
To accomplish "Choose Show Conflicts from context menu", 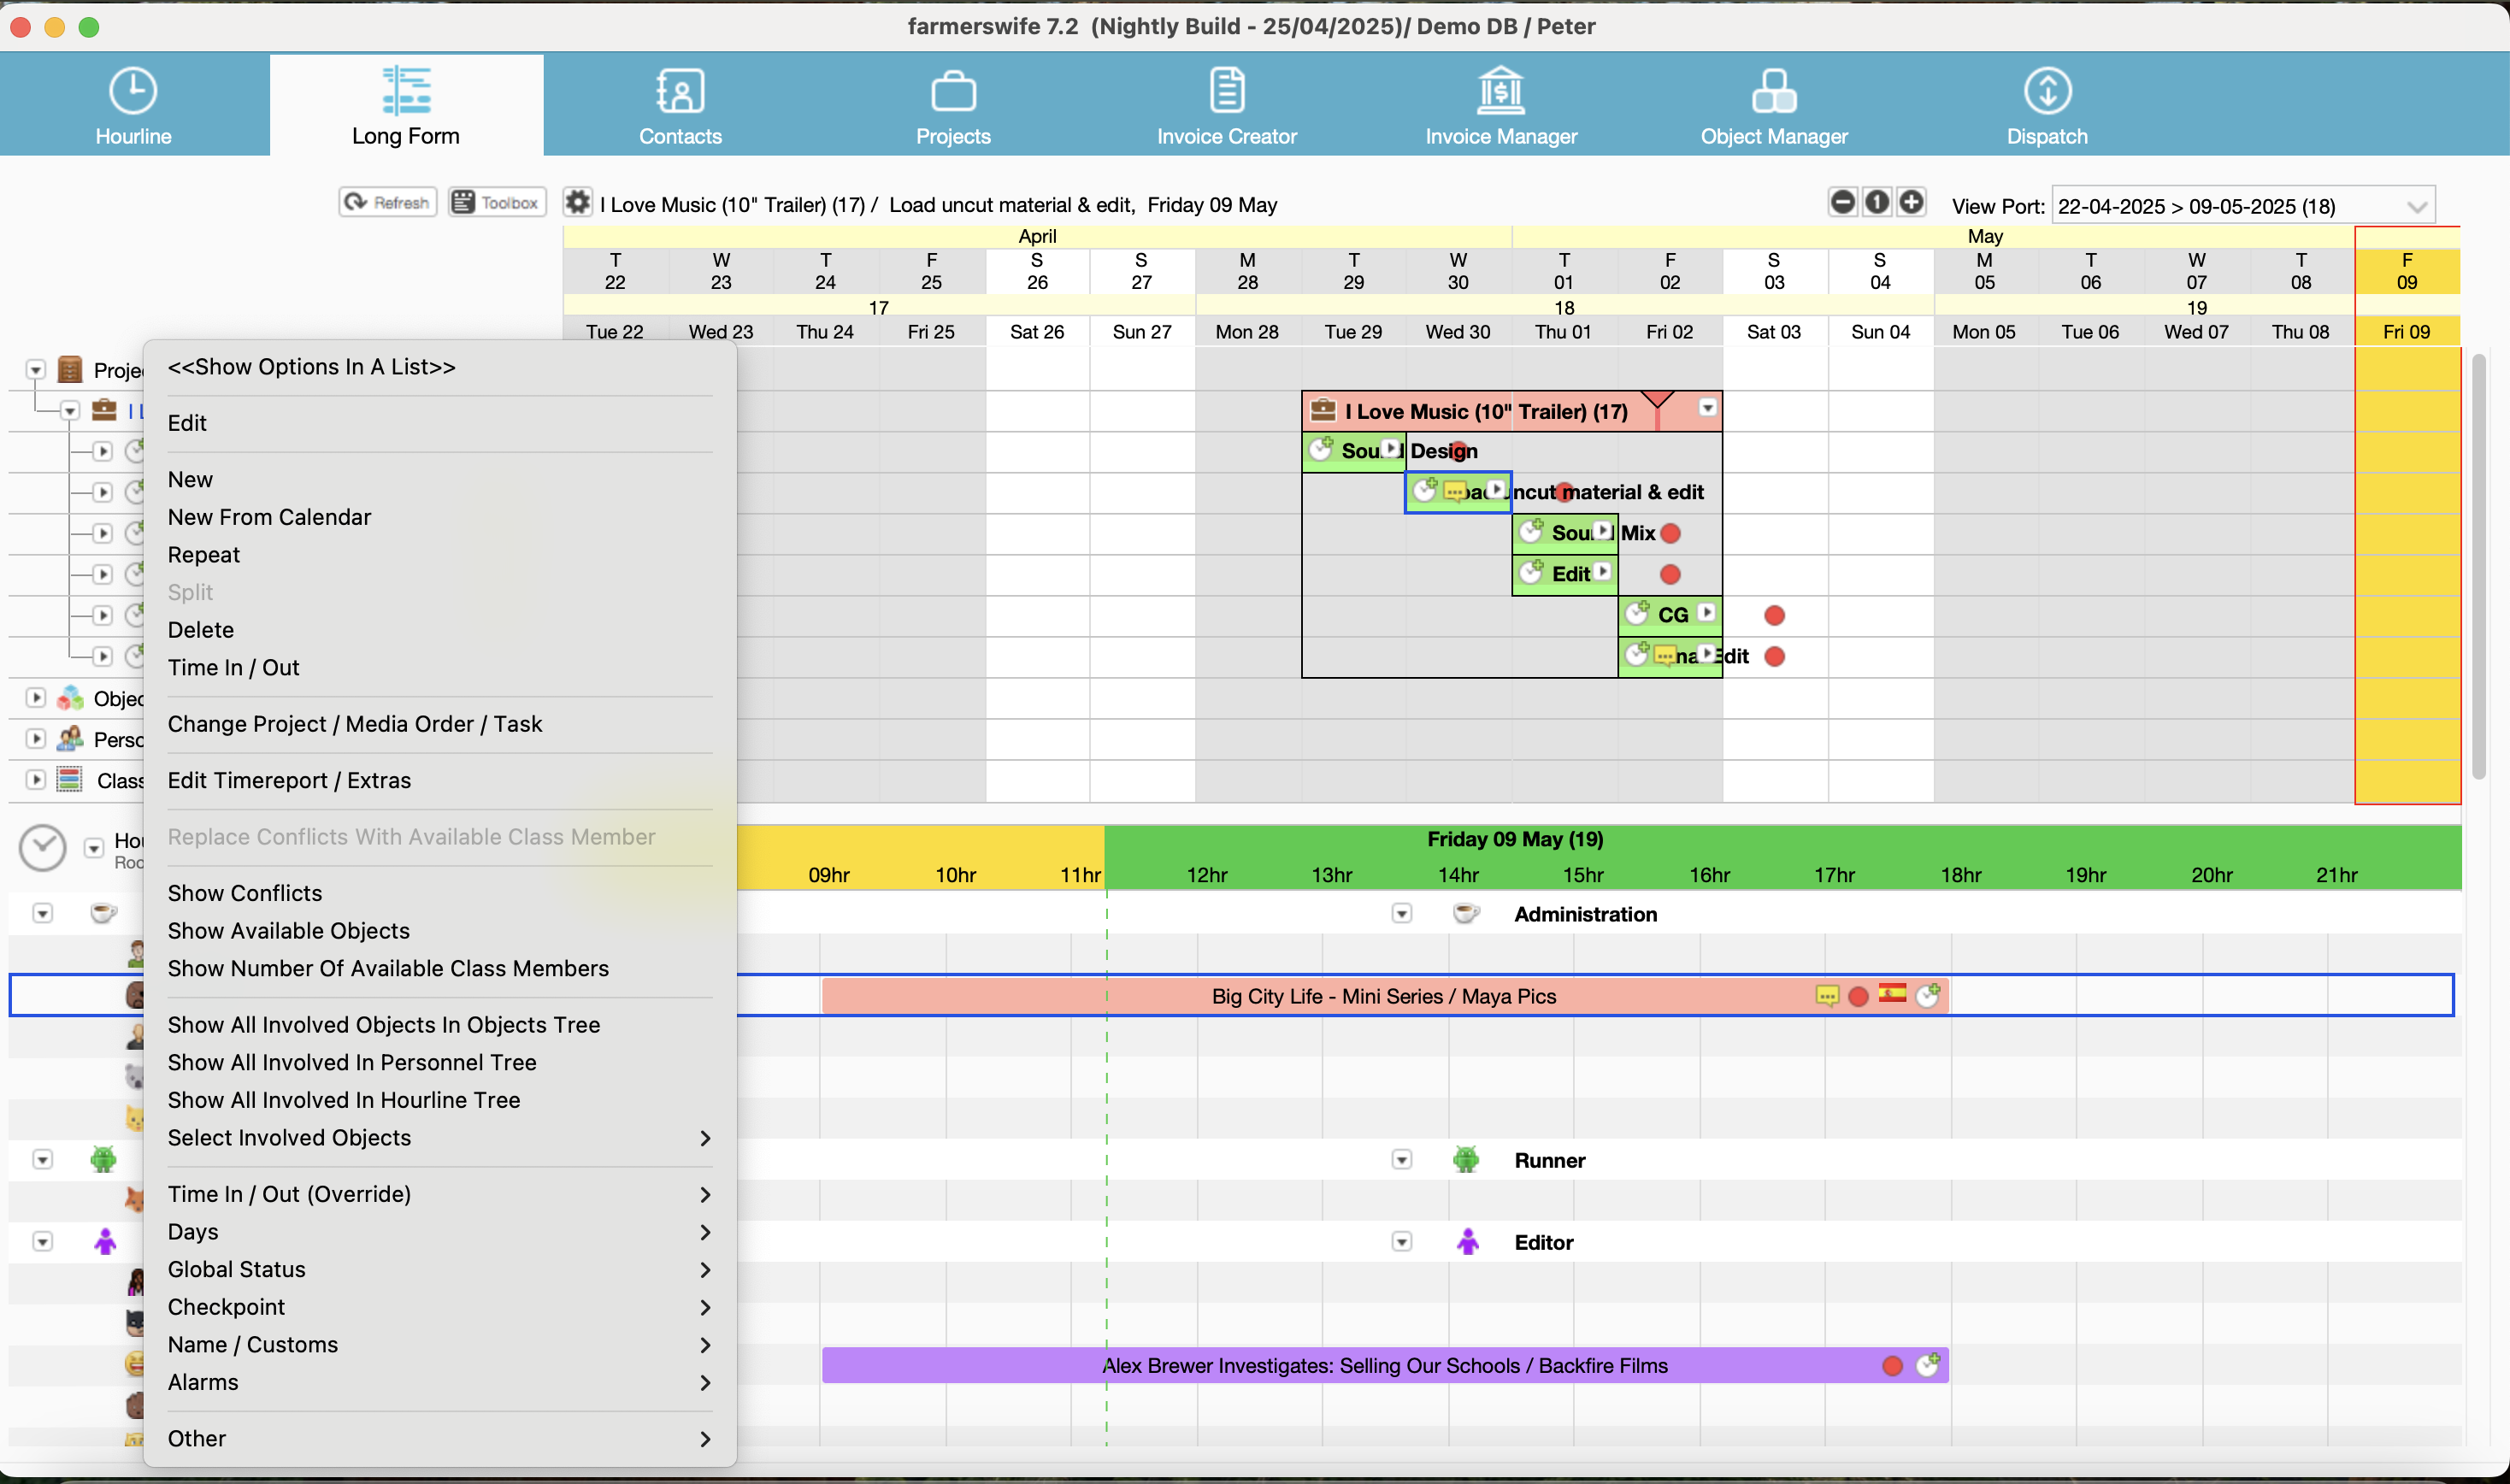I will pos(245,893).
